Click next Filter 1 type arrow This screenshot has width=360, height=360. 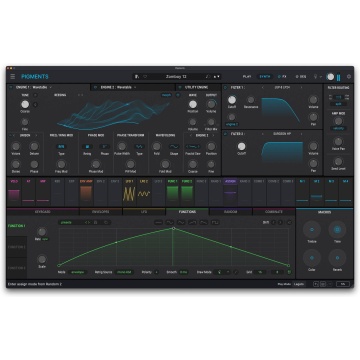coord(302,88)
